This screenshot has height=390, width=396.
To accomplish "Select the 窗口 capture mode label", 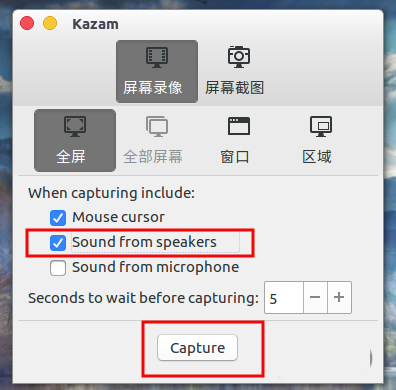I will click(x=235, y=157).
